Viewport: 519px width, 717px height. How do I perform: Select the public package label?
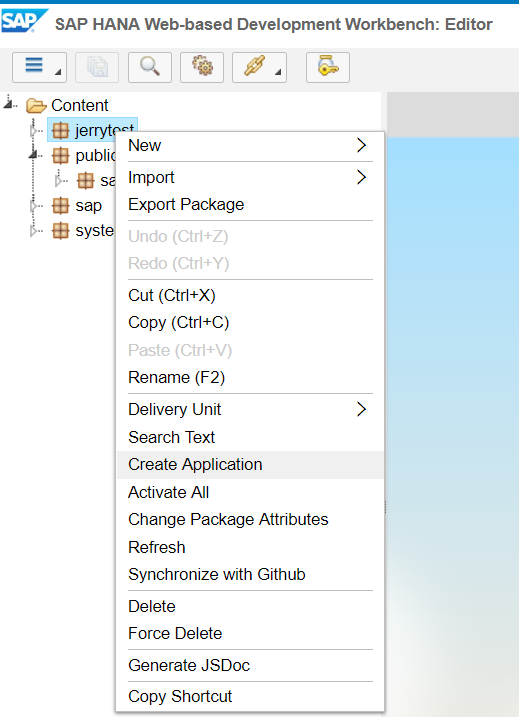tap(95, 155)
